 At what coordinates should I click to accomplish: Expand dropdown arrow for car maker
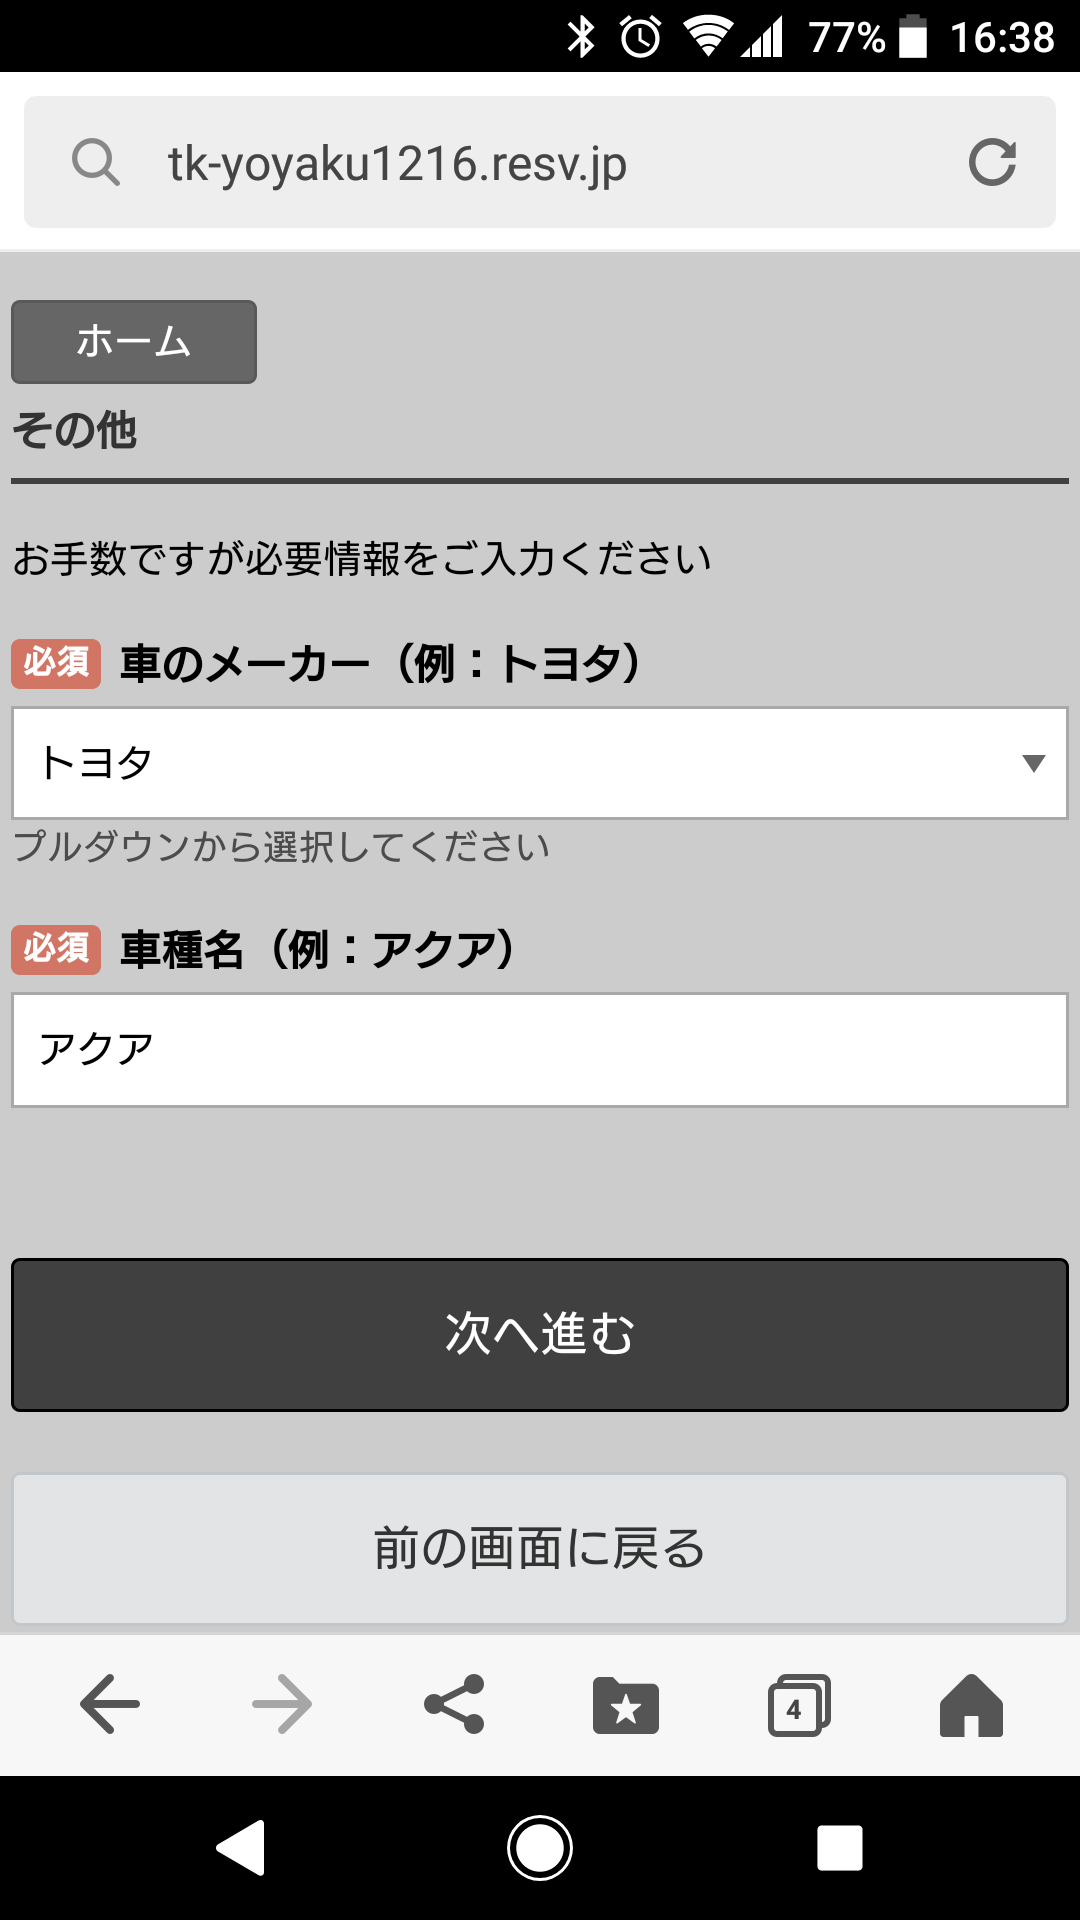(x=1034, y=763)
